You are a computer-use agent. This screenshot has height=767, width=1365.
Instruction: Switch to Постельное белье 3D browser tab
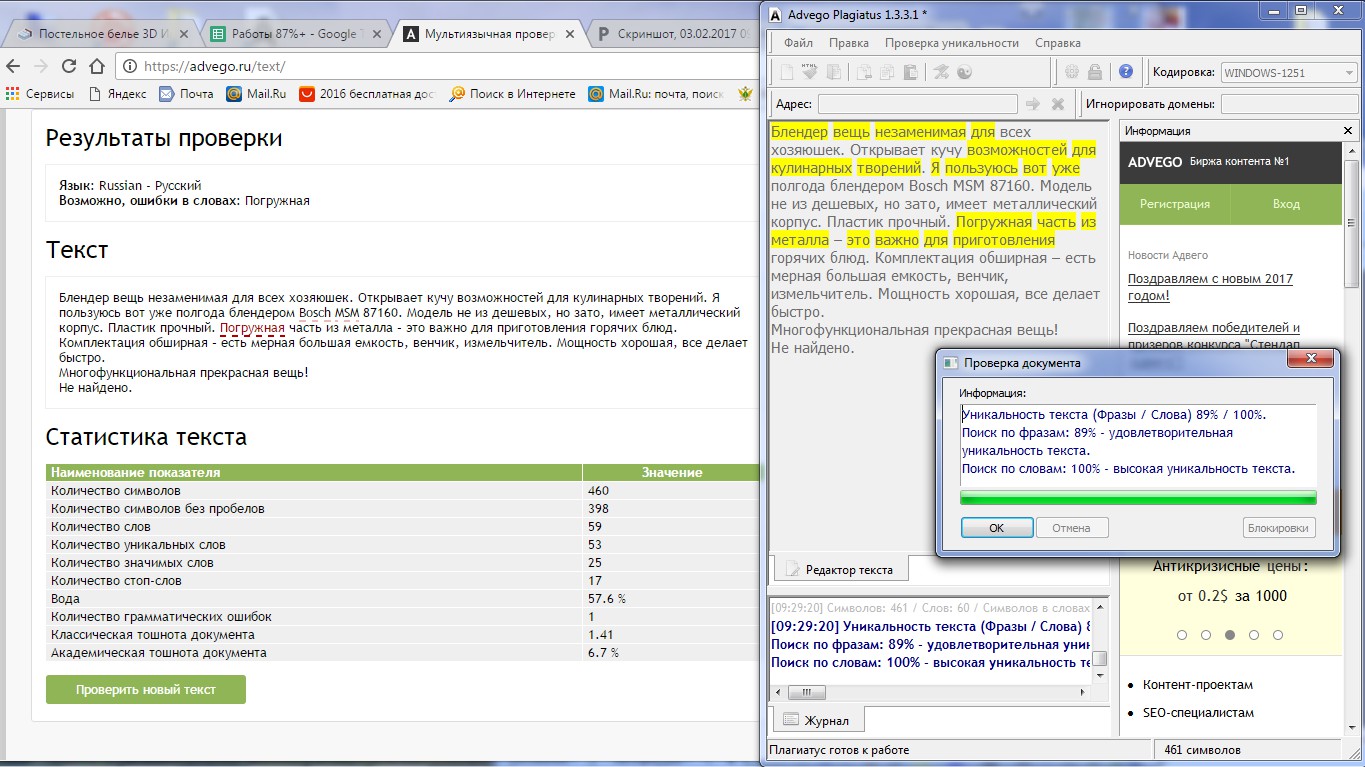[101, 34]
